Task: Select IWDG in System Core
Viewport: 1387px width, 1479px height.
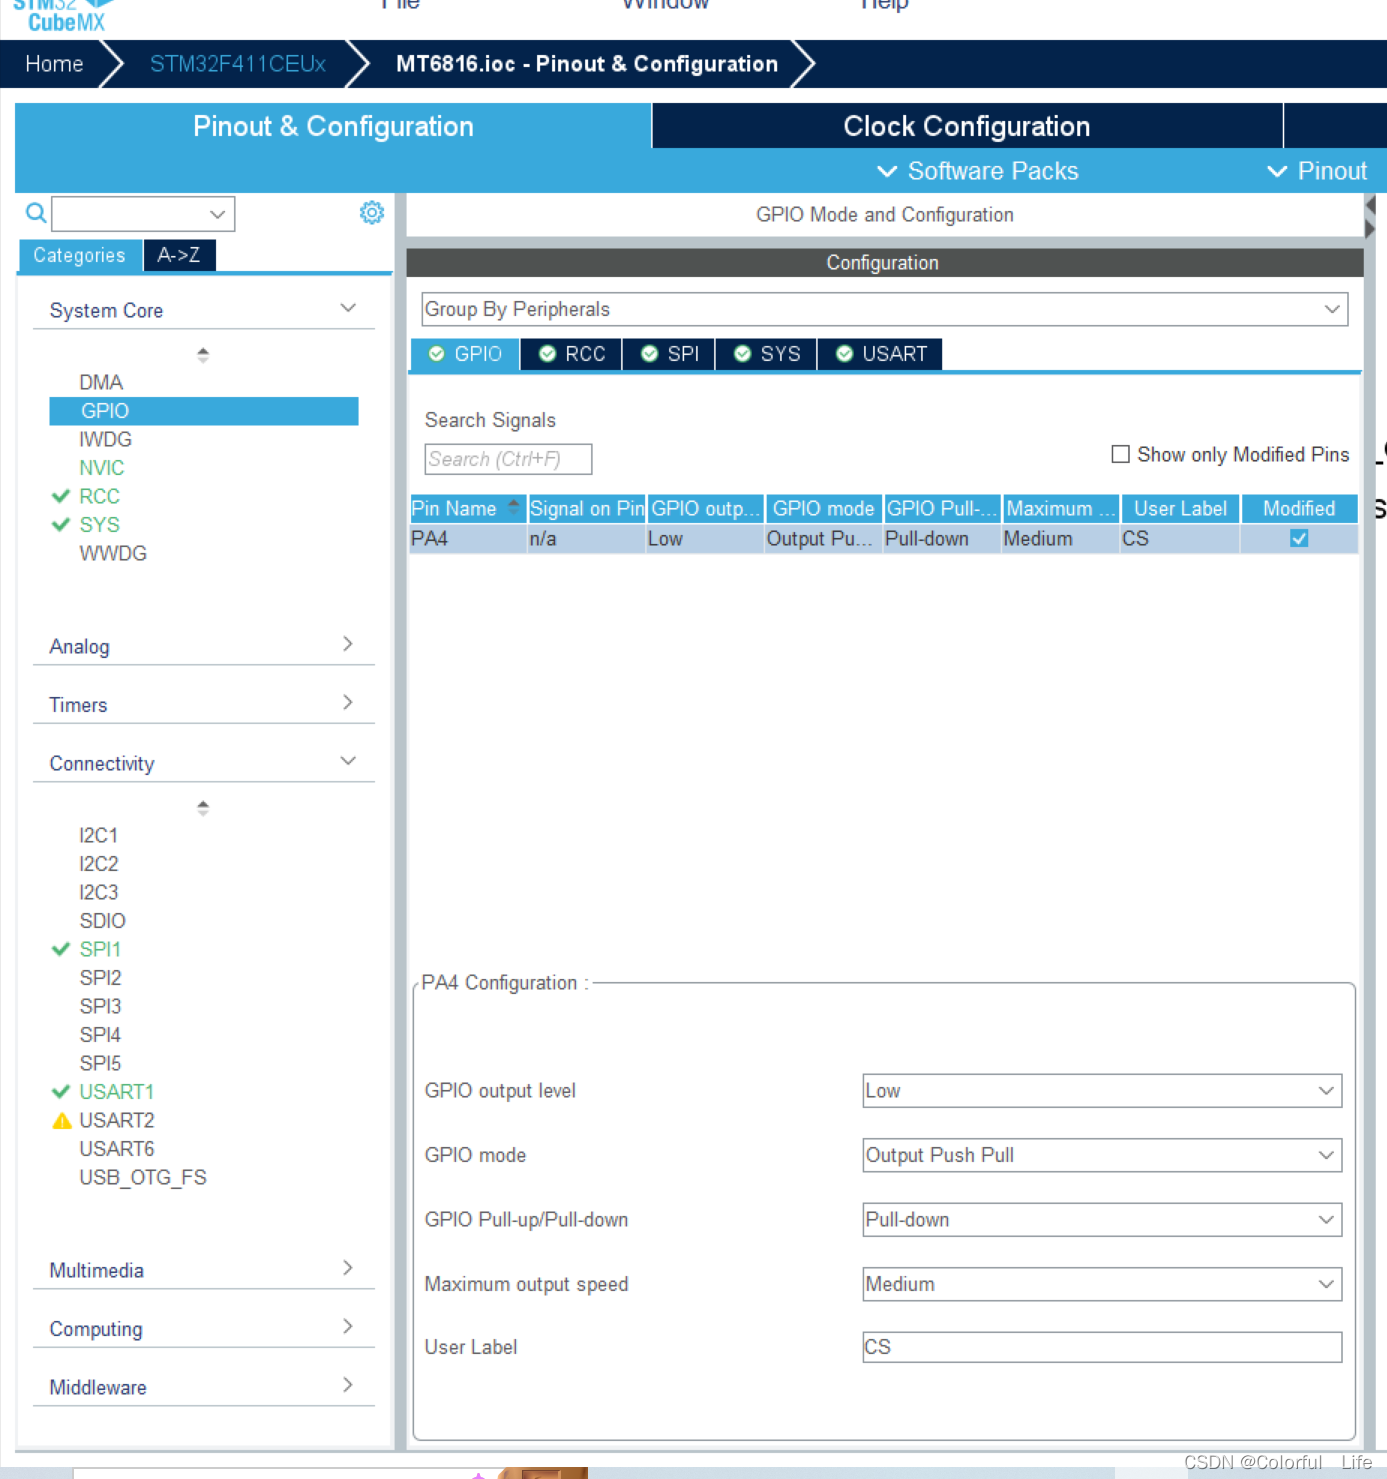Action: 105,439
